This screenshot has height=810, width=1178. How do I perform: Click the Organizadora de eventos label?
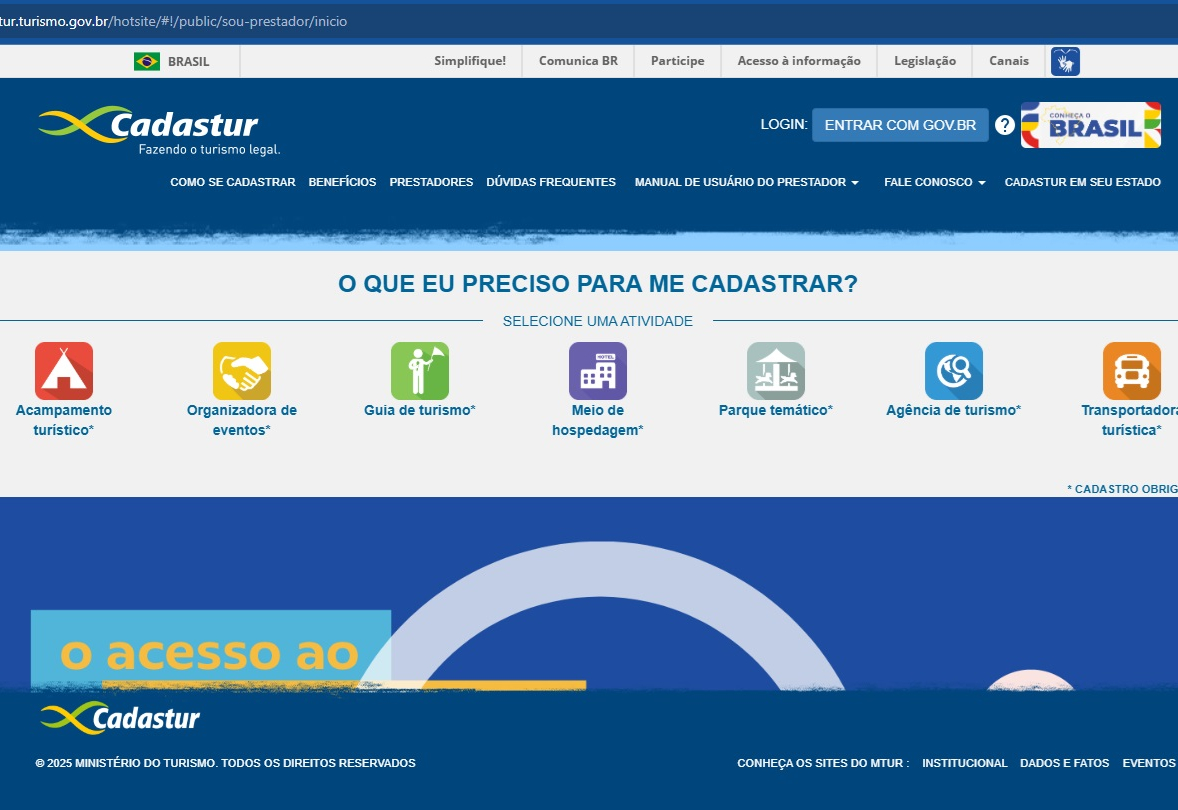(242, 420)
